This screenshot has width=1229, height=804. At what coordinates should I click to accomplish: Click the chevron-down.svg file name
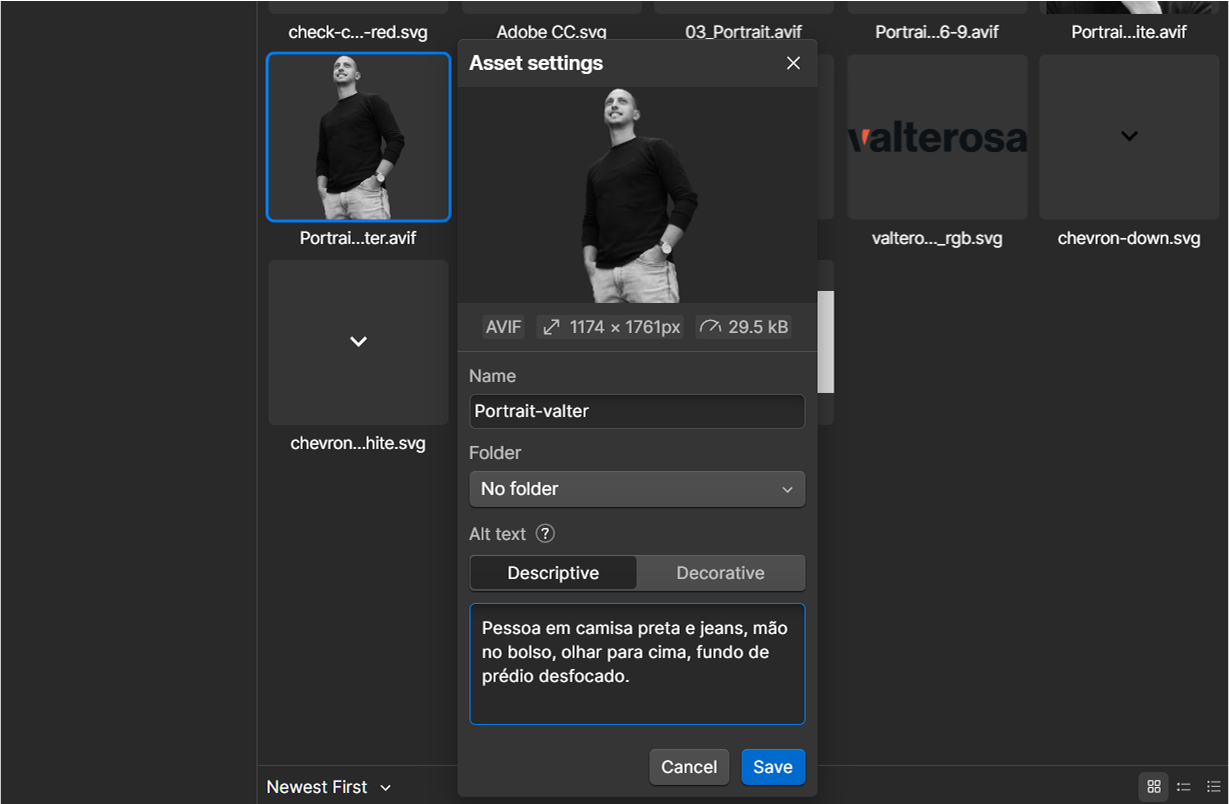(x=1129, y=238)
